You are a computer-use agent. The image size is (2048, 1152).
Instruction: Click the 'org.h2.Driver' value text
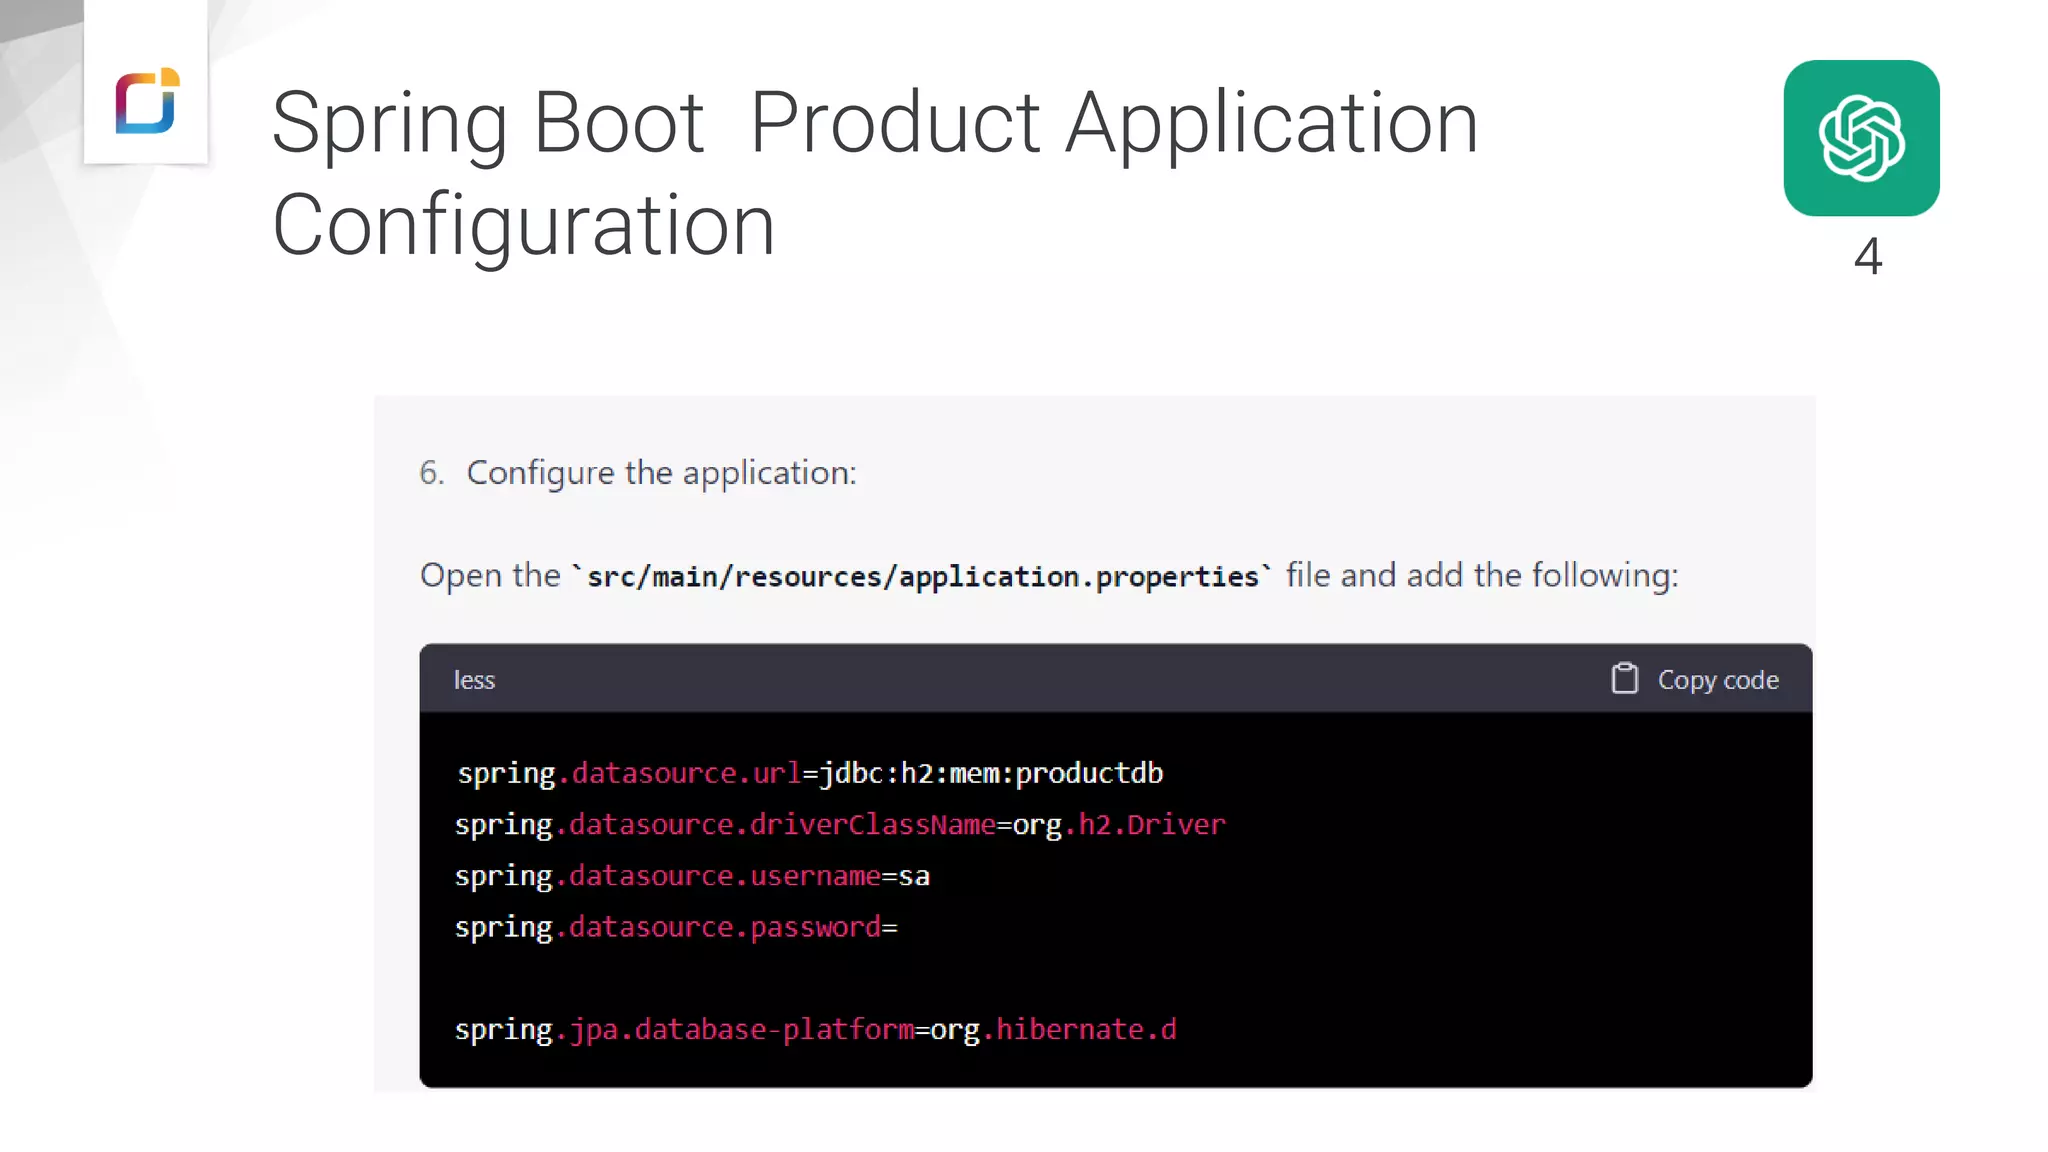pos(1118,824)
